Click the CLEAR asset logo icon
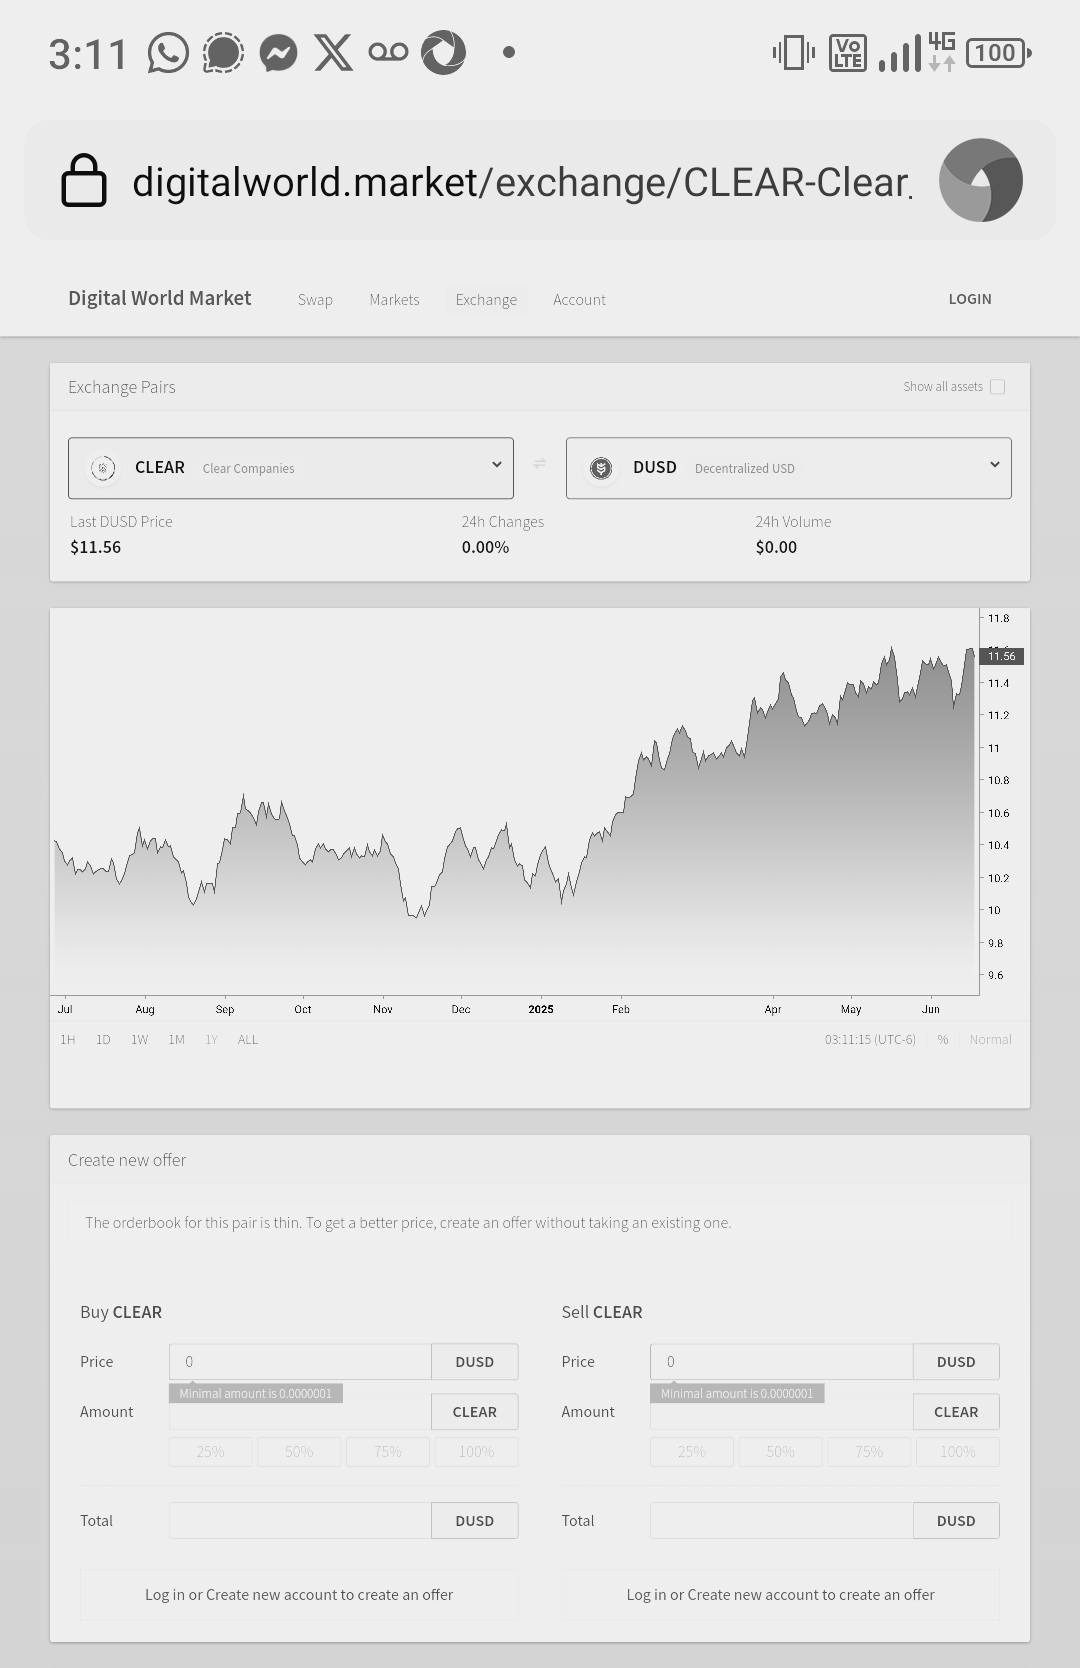1080x1668 pixels. click(x=102, y=468)
